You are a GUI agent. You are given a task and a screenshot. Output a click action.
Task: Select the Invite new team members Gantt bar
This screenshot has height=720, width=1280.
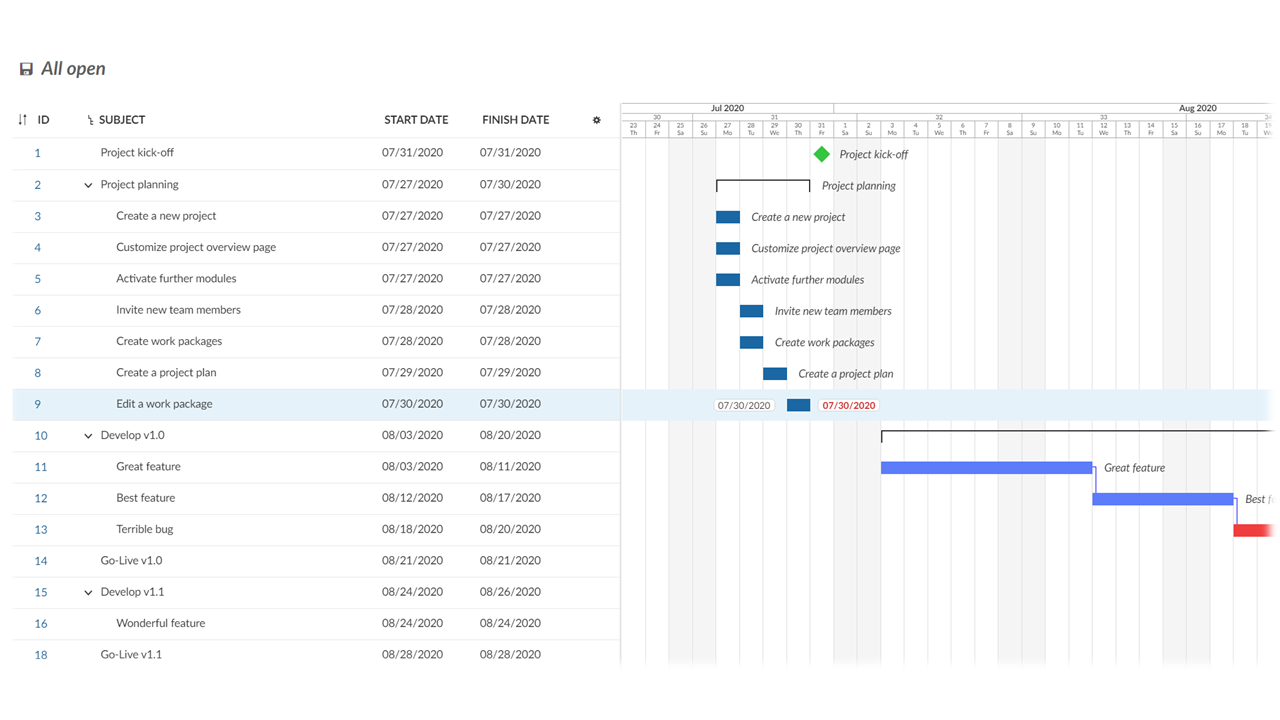click(751, 311)
